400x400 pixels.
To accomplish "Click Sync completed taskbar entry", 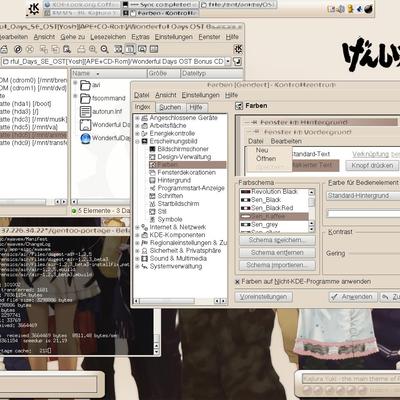I will point(160,5).
